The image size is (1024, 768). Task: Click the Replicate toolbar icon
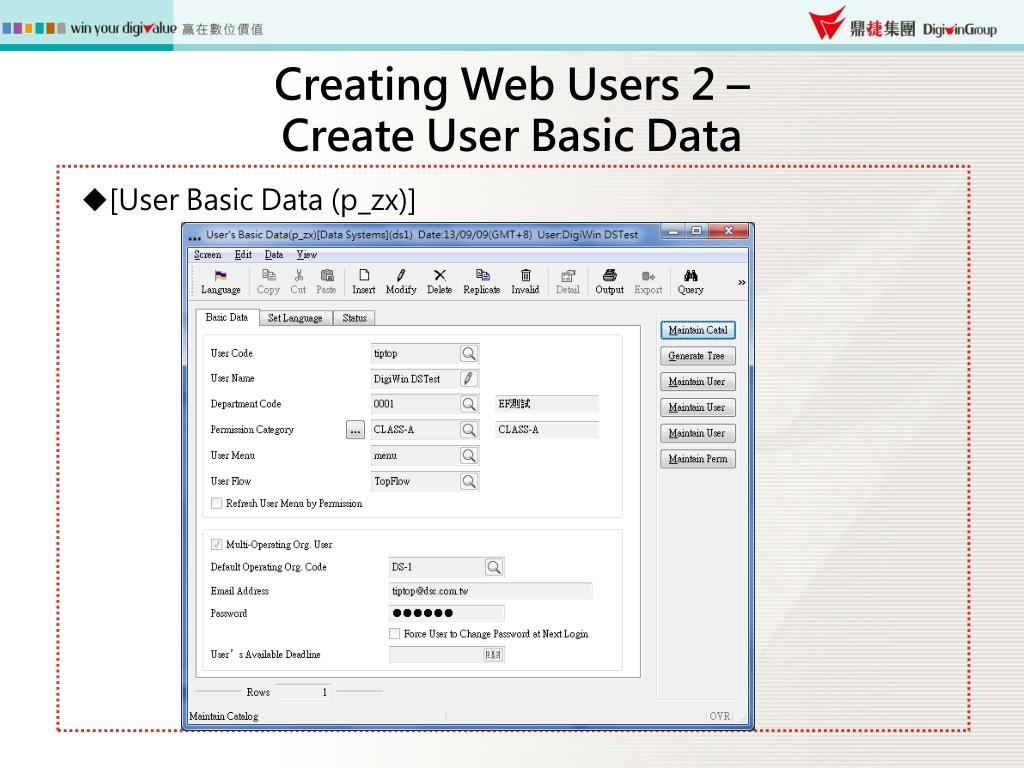pyautogui.click(x=482, y=282)
